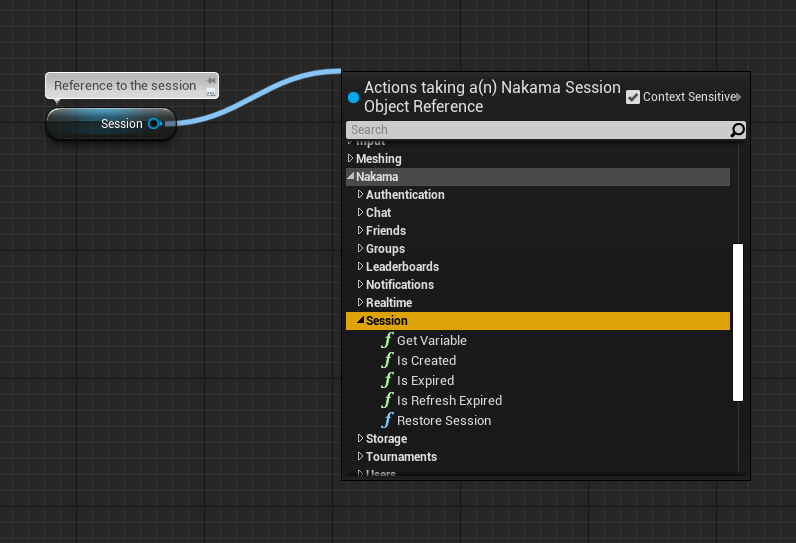Expand the Leaderboards subcategory arrow
The image size is (796, 543).
tap(360, 266)
